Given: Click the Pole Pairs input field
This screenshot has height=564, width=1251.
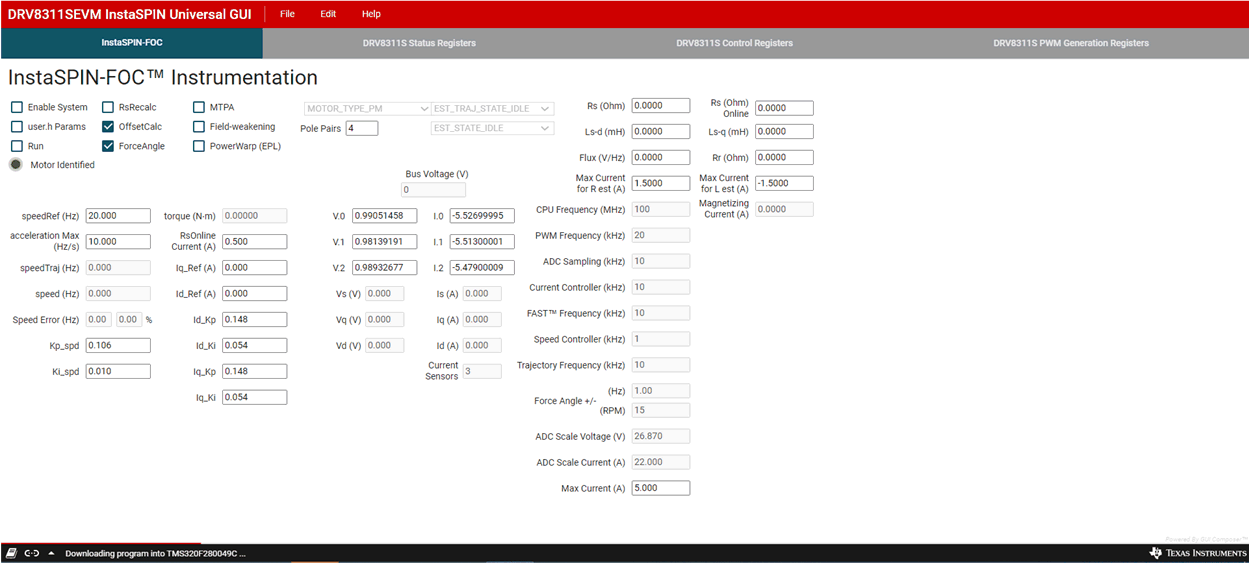Looking at the screenshot, I should 362,128.
